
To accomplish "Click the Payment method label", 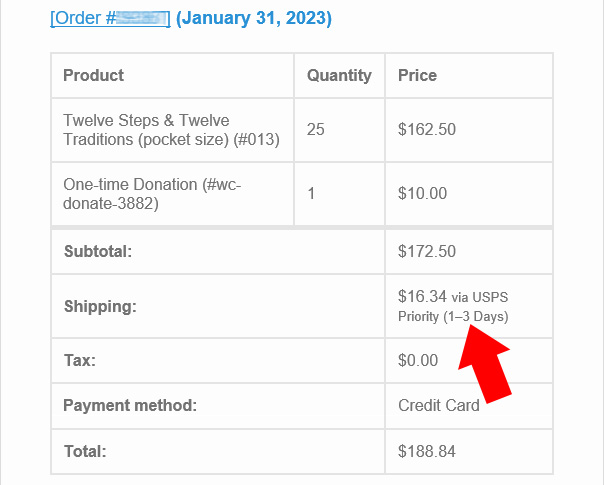I will pyautogui.click(x=129, y=405).
